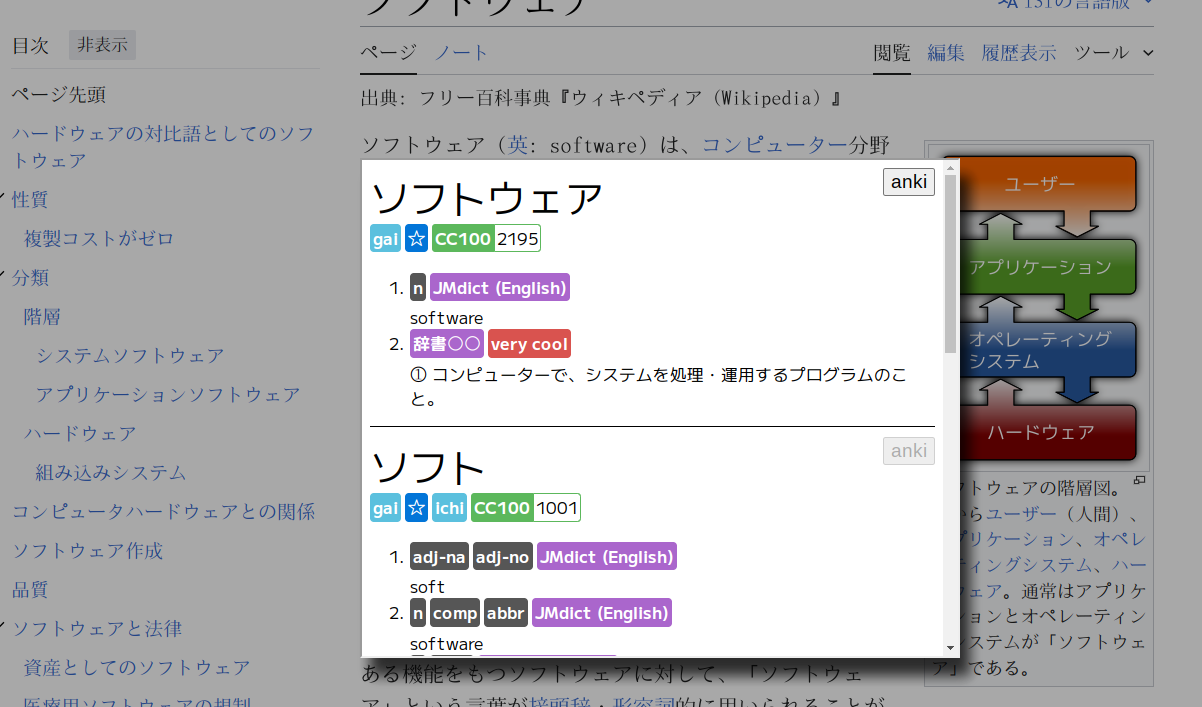Follow the コンピューター link in the article

pyautogui.click(x=775, y=145)
